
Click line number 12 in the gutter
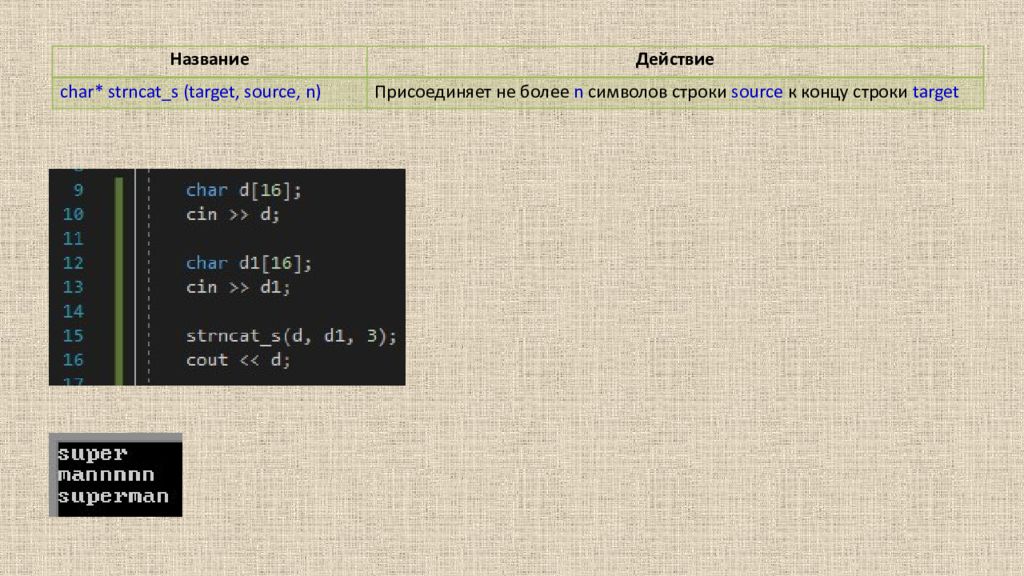73,263
